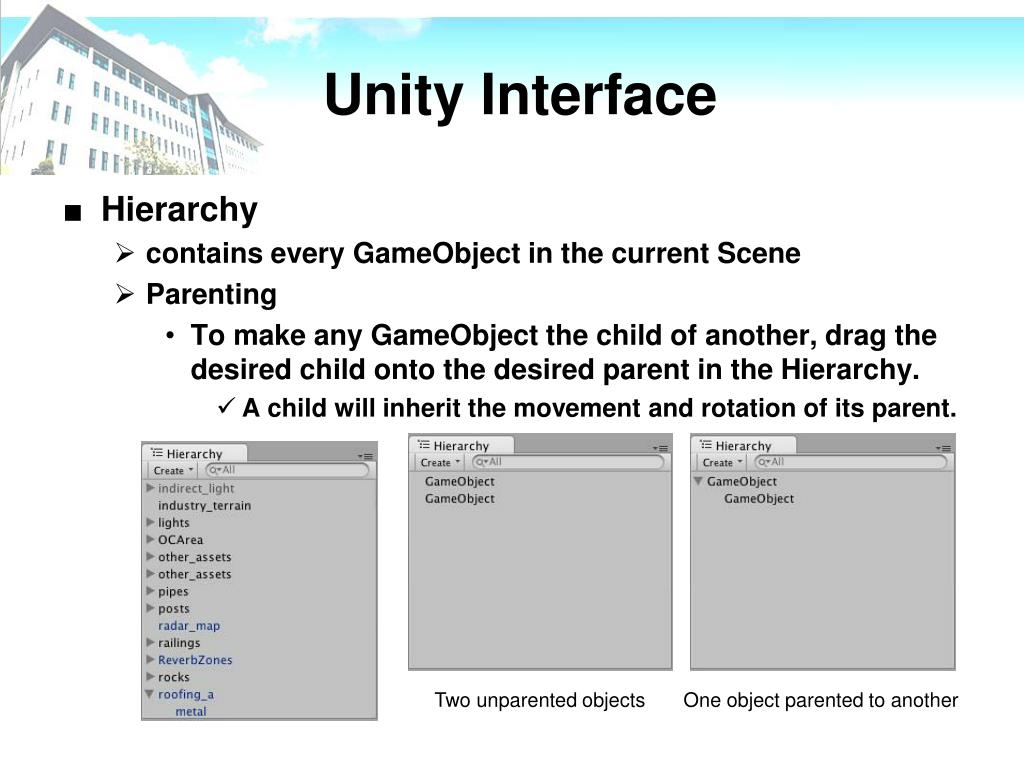Click search magnifier icon in right panel
Screen dimensions: 1024x768
(x=764, y=462)
